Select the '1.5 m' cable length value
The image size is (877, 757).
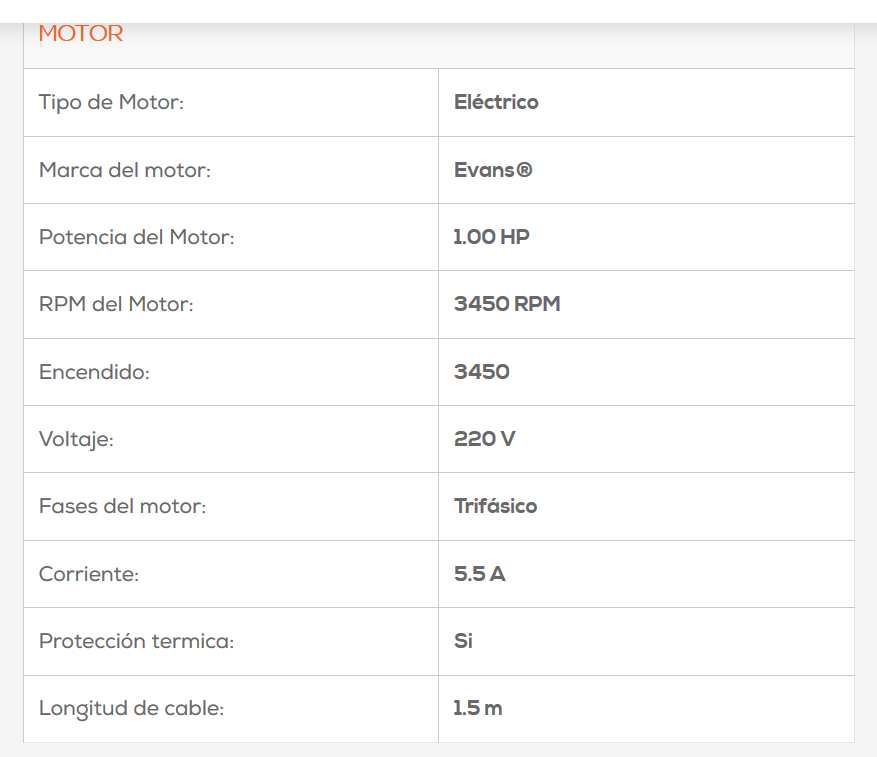(477, 709)
